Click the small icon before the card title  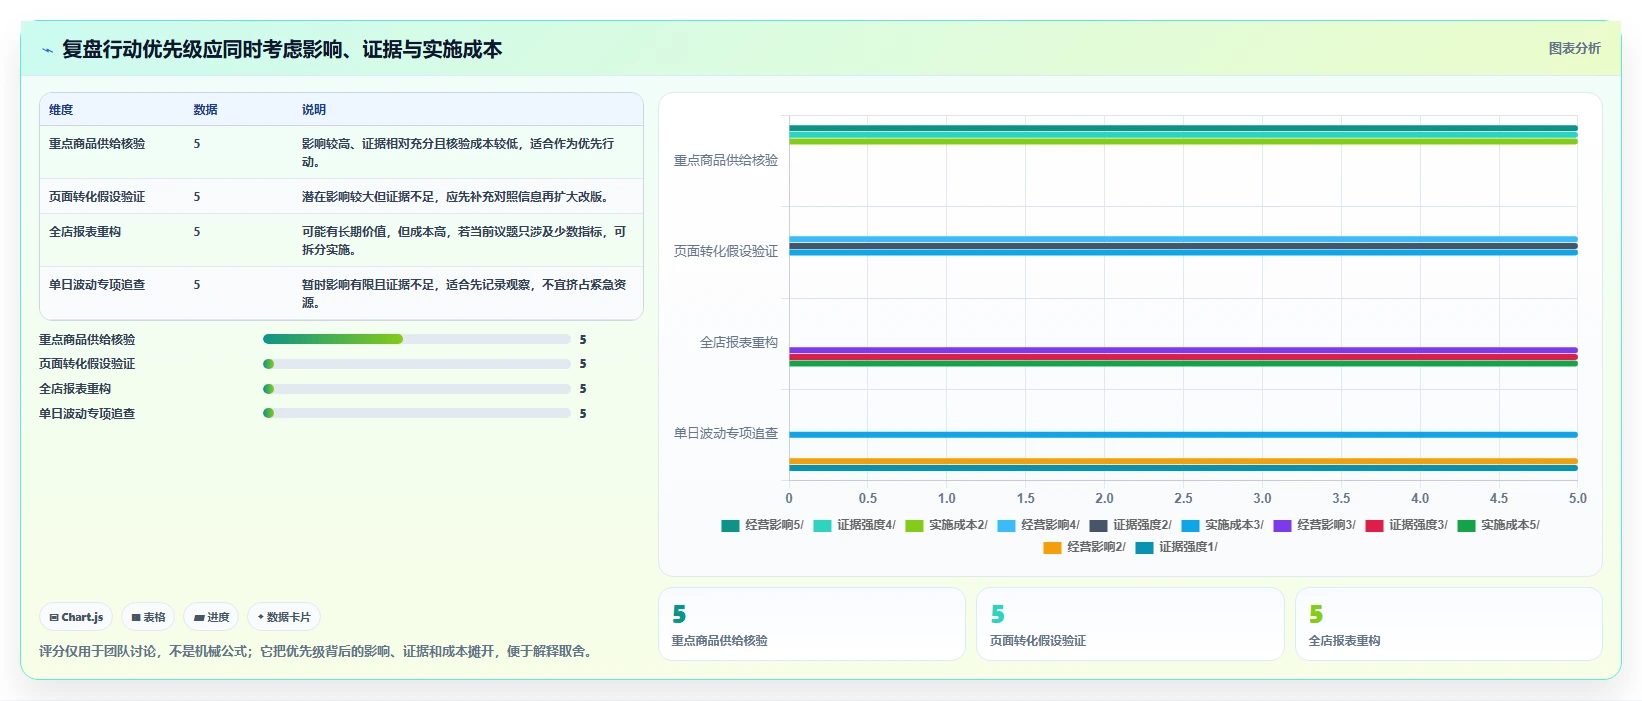click(x=47, y=50)
